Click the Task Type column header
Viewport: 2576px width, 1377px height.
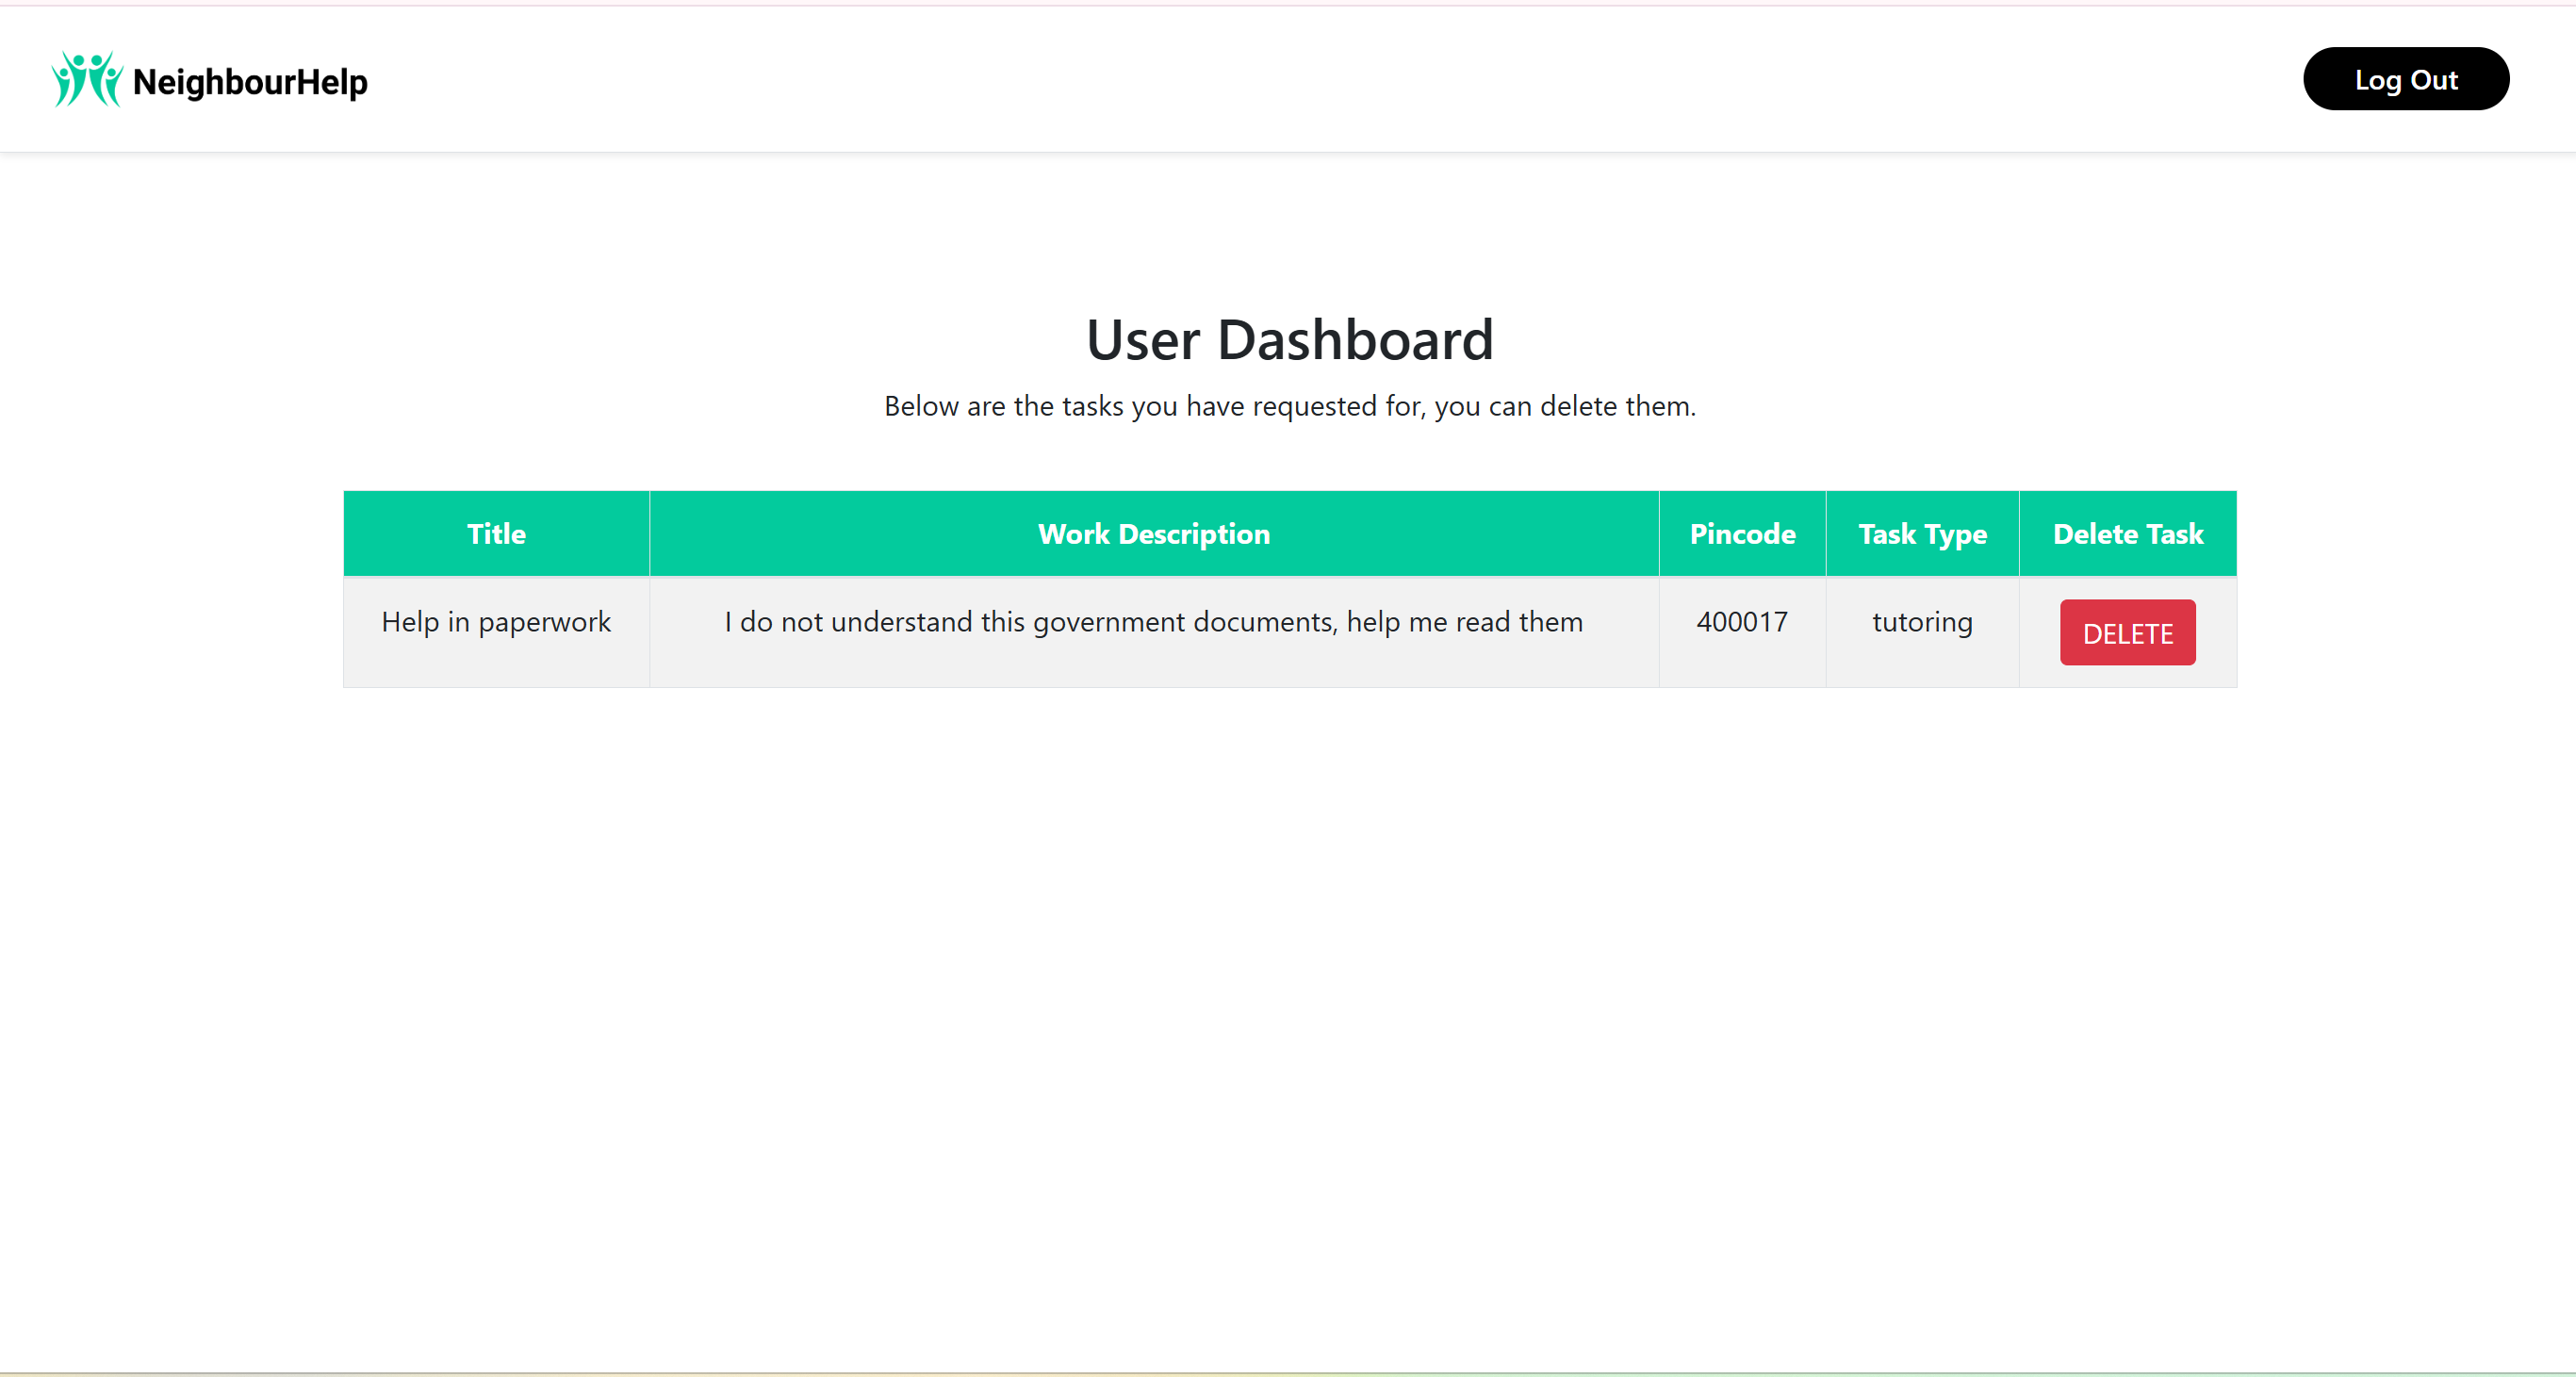(1921, 534)
